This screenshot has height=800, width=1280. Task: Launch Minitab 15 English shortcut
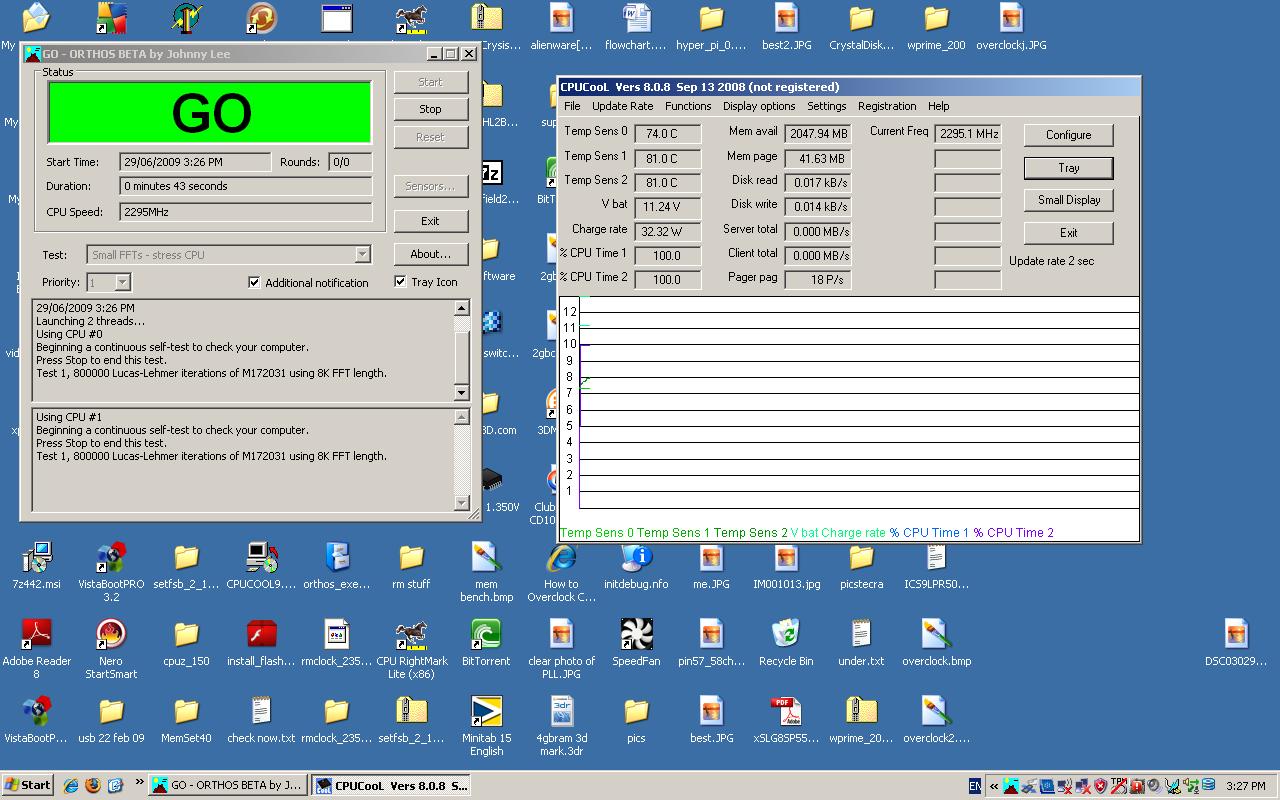(x=486, y=711)
